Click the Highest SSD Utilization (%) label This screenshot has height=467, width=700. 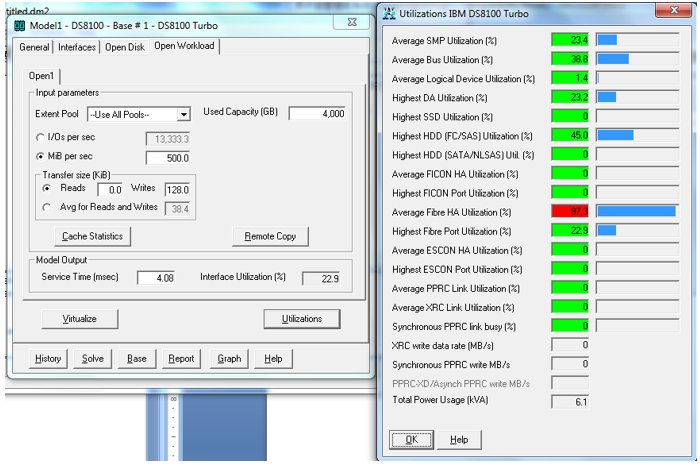tap(442, 117)
